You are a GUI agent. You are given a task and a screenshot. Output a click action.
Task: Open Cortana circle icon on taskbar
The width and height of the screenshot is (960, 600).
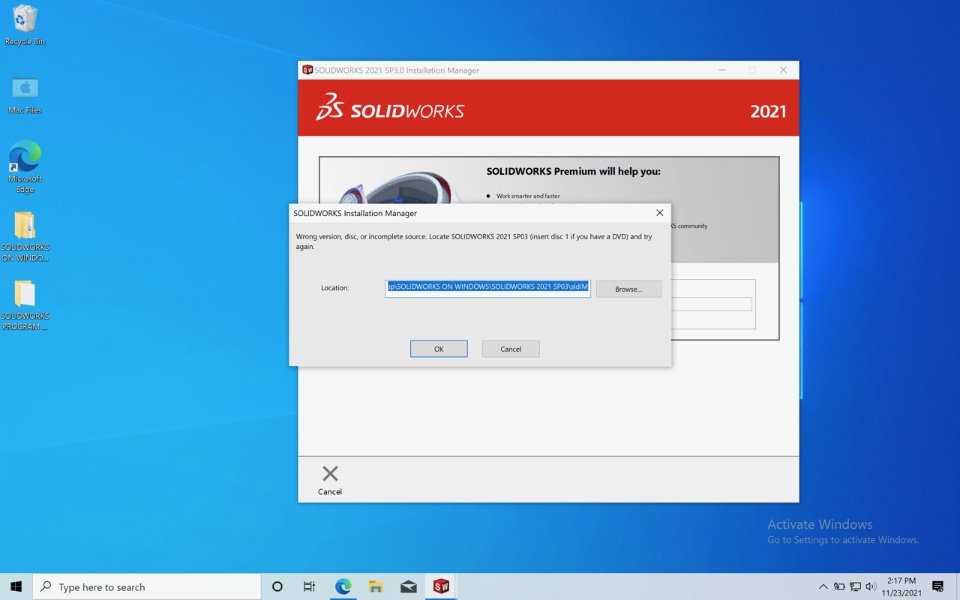tap(277, 587)
